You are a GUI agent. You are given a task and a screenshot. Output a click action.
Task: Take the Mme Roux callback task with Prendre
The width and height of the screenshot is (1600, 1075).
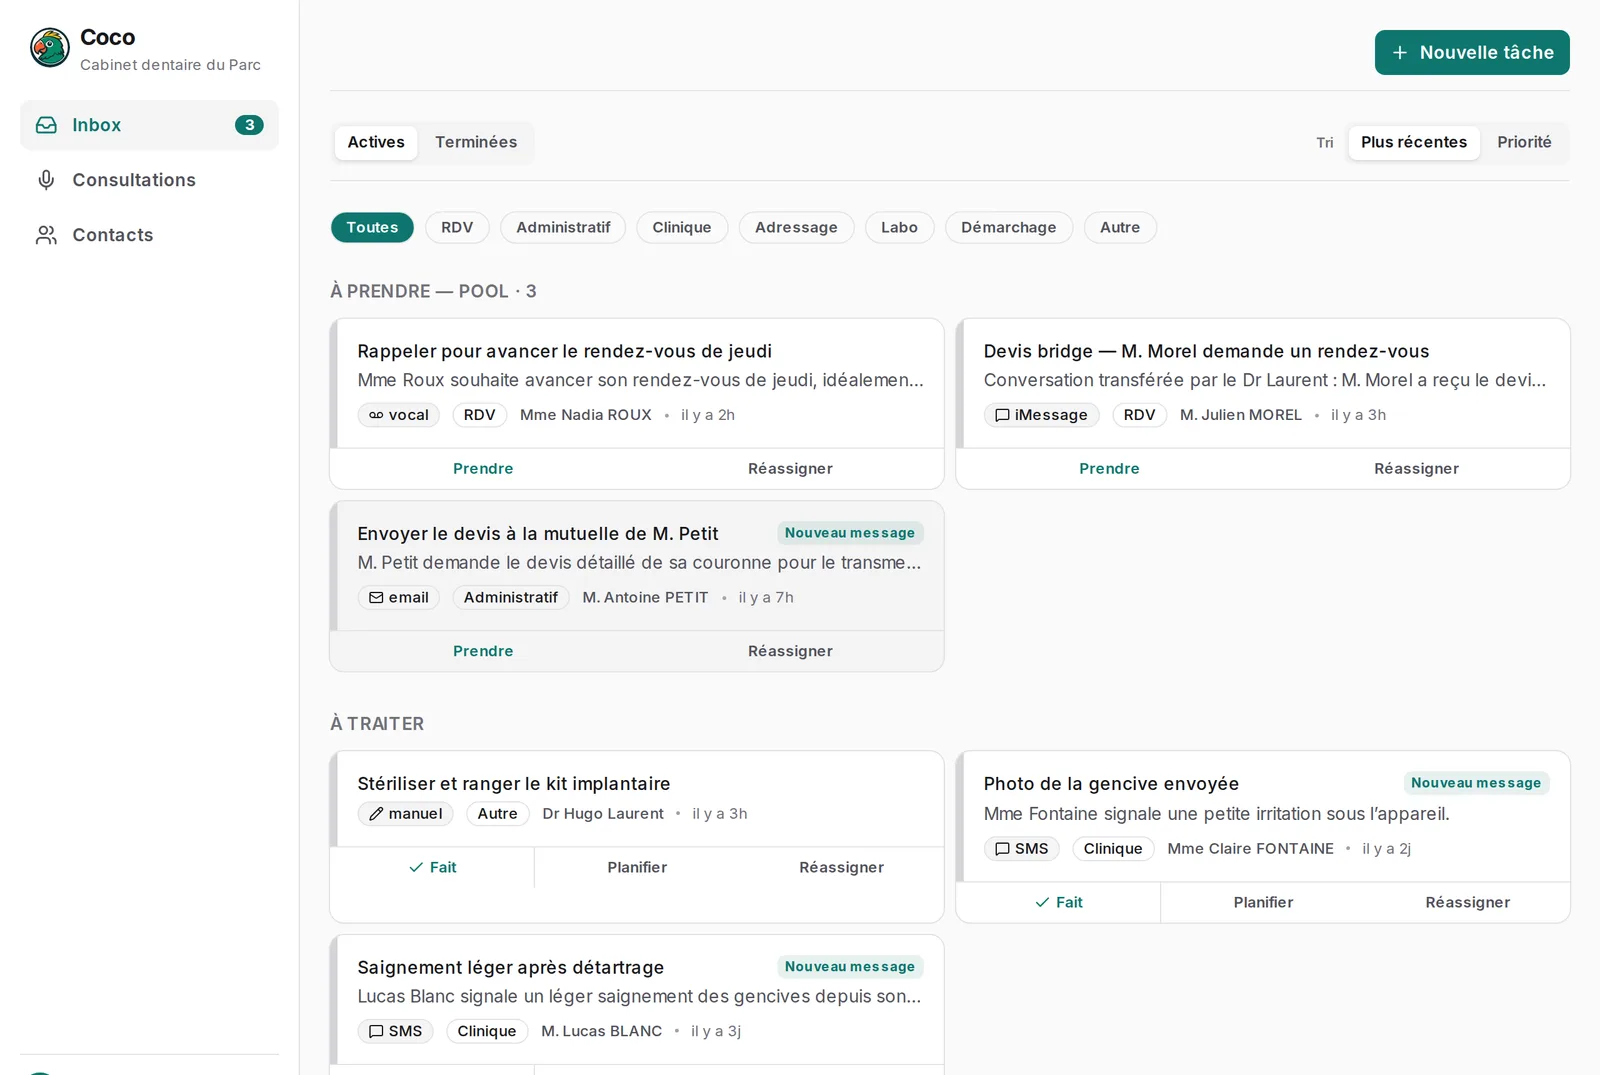pos(483,469)
